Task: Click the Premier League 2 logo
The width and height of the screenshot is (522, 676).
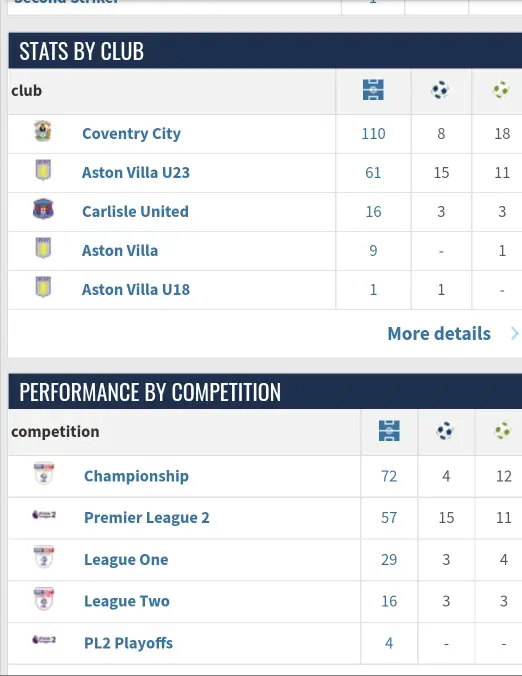Action: point(44,514)
